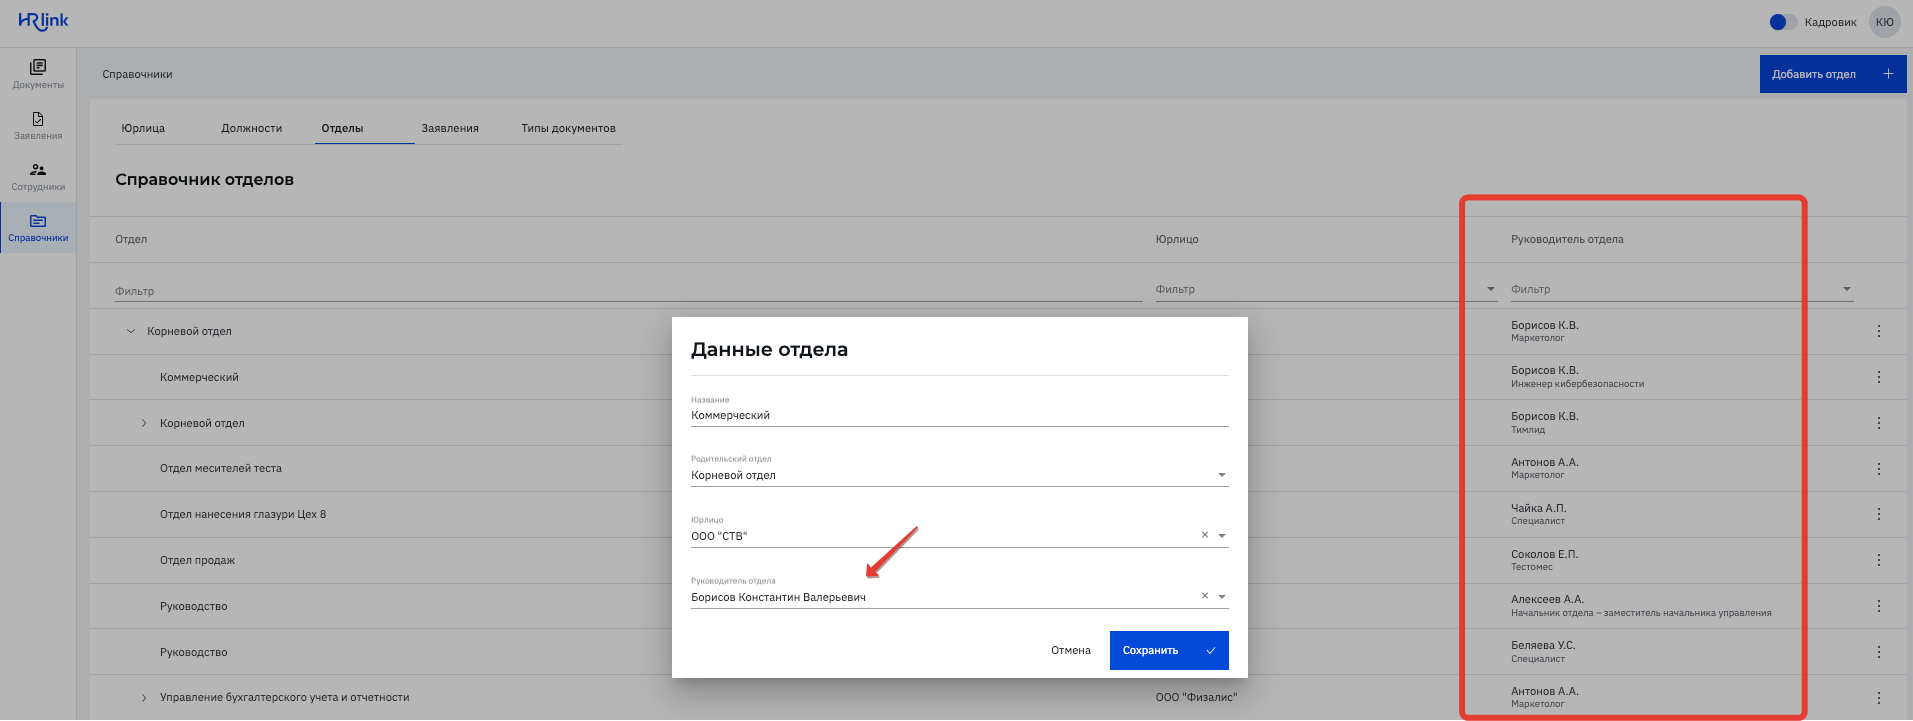Switch to the Должности tab
The height and width of the screenshot is (721, 1913).
tap(251, 128)
